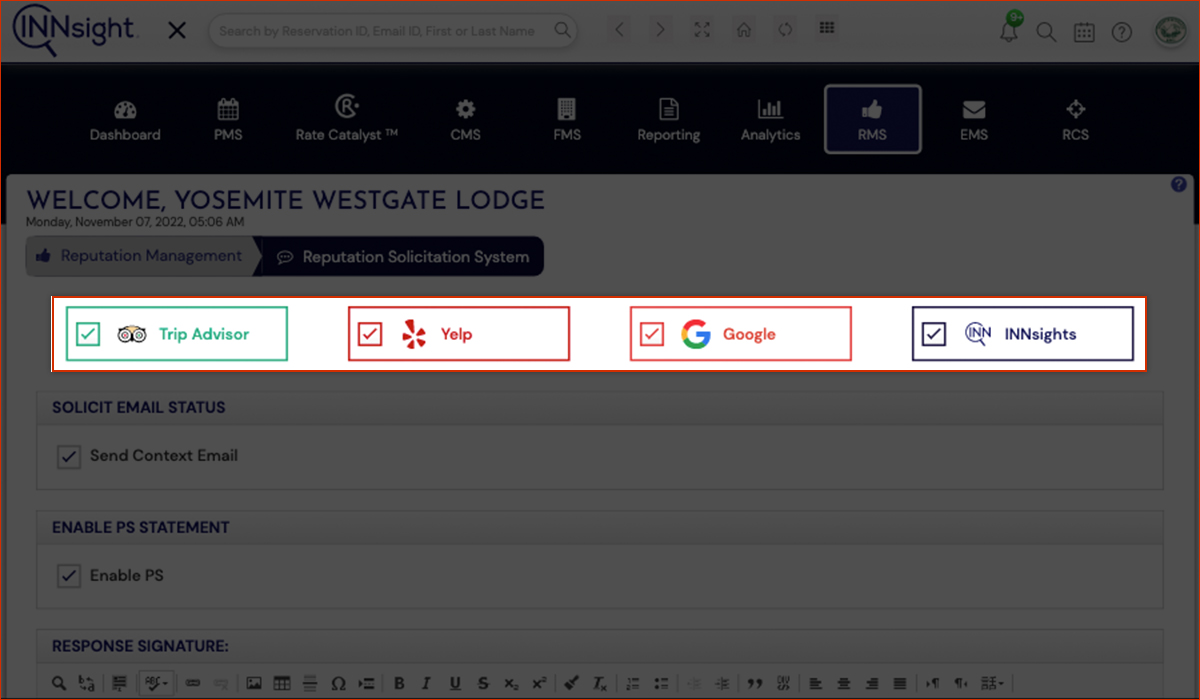Image resolution: width=1200 pixels, height=700 pixels.
Task: Click the editor Find icon
Action: point(59,684)
